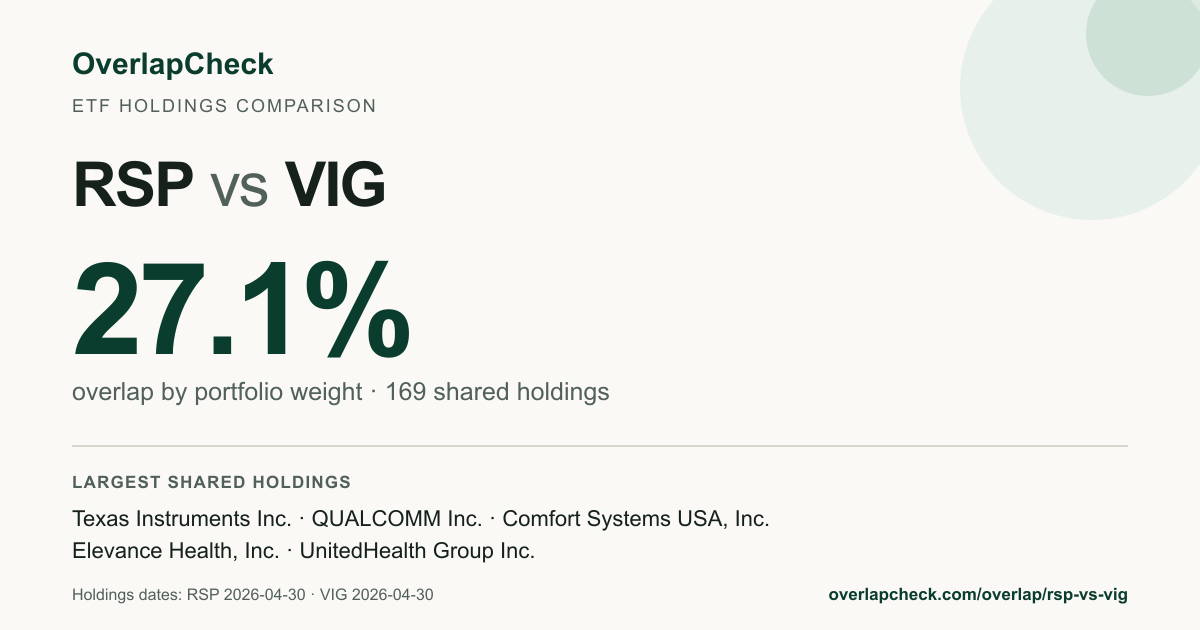Screen dimensions: 1200x630
Task: Click the ETF Holdings Comparison subtitle
Action: 224,106
